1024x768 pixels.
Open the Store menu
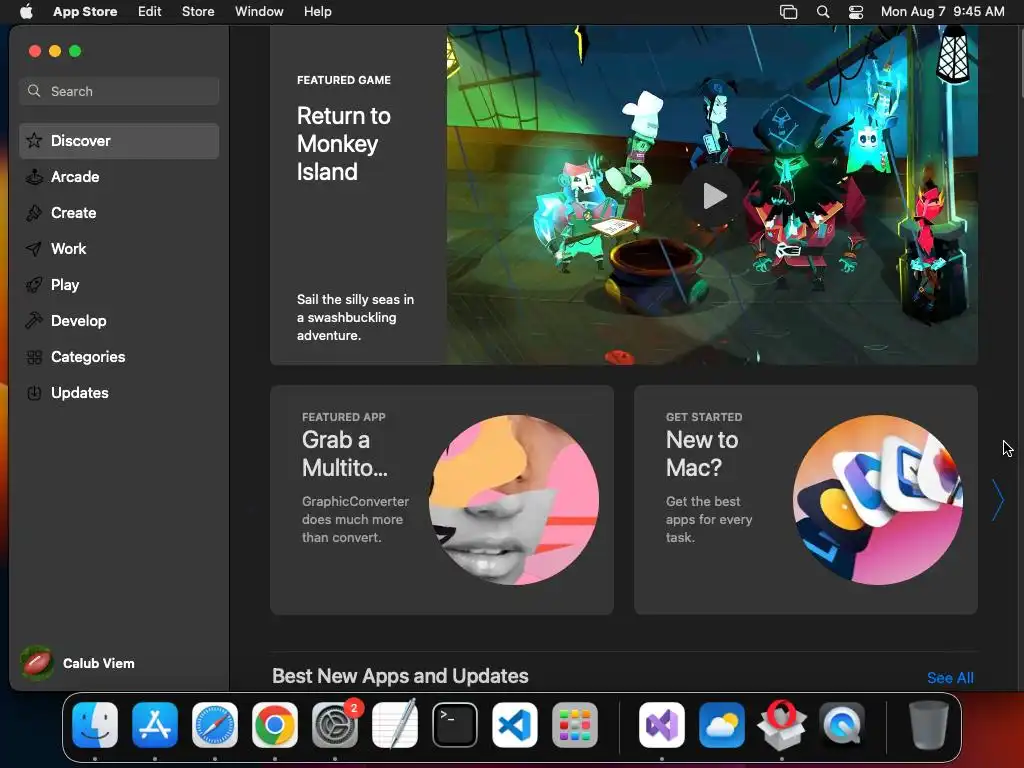pos(198,12)
